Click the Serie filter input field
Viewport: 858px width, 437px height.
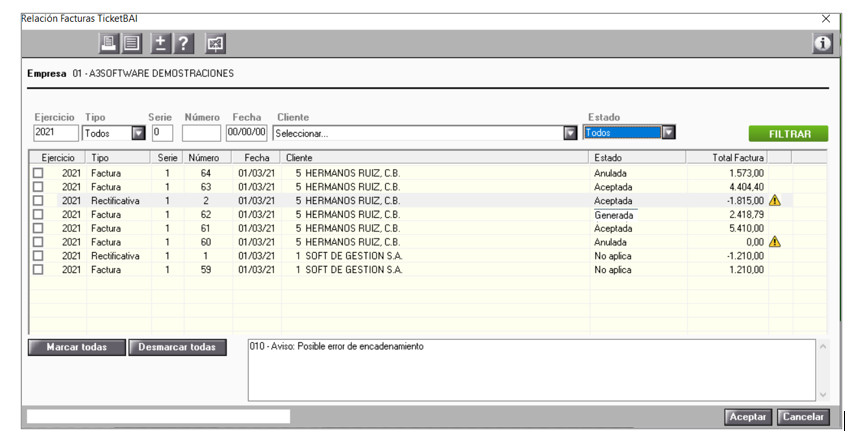[x=163, y=132]
